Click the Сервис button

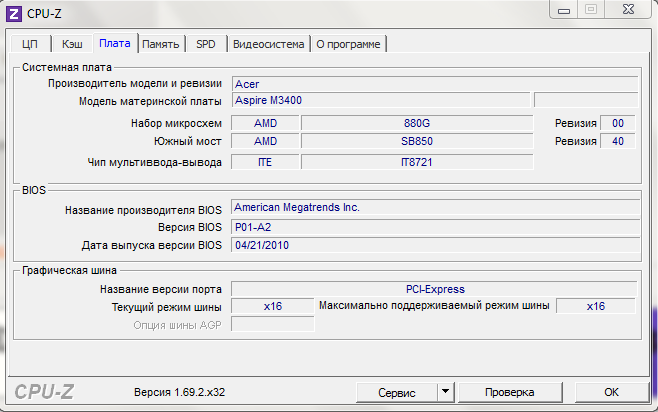click(397, 392)
